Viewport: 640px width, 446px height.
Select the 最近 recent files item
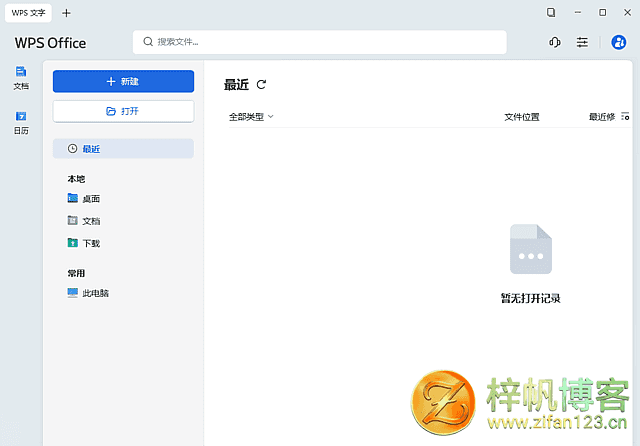(x=123, y=149)
